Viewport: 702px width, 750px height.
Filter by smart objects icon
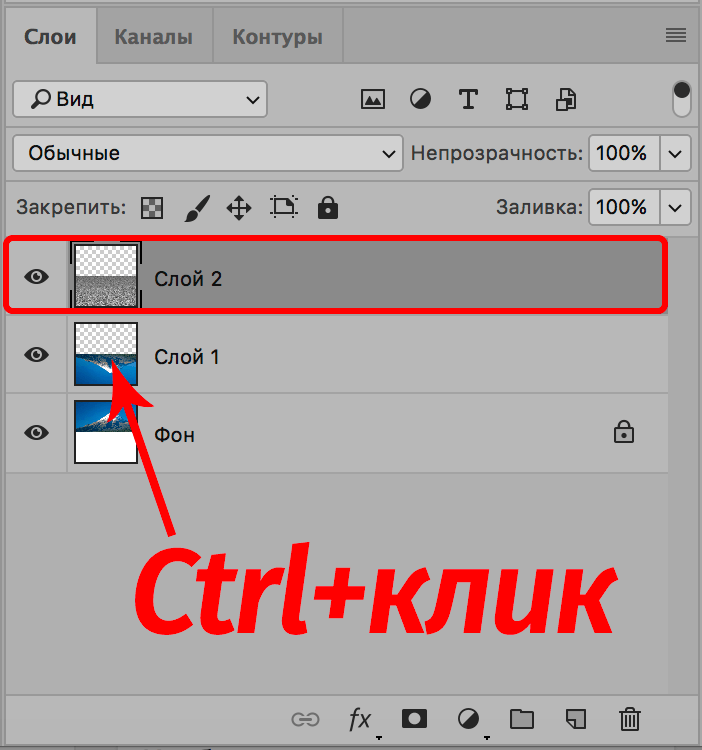[566, 99]
